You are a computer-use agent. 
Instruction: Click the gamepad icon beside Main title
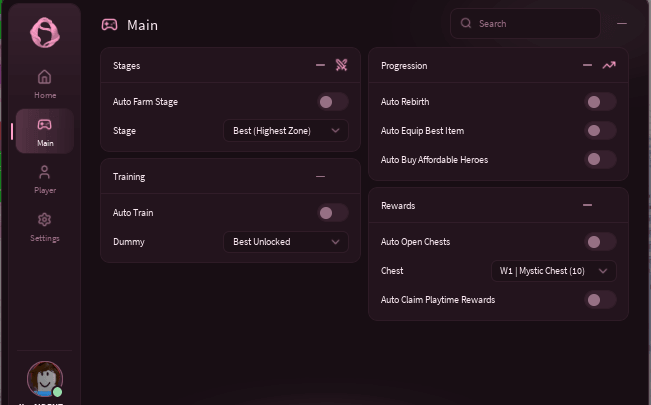(x=110, y=25)
